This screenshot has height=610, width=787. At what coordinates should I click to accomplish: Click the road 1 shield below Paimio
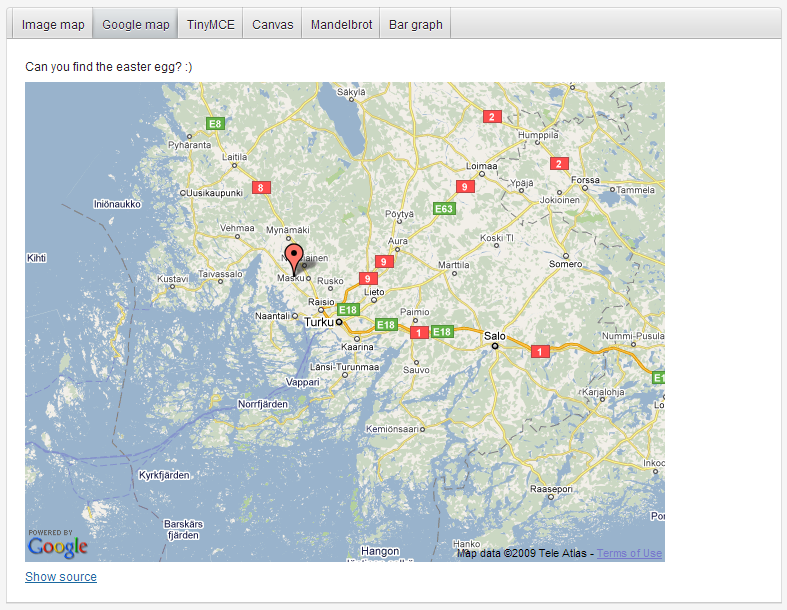click(419, 332)
